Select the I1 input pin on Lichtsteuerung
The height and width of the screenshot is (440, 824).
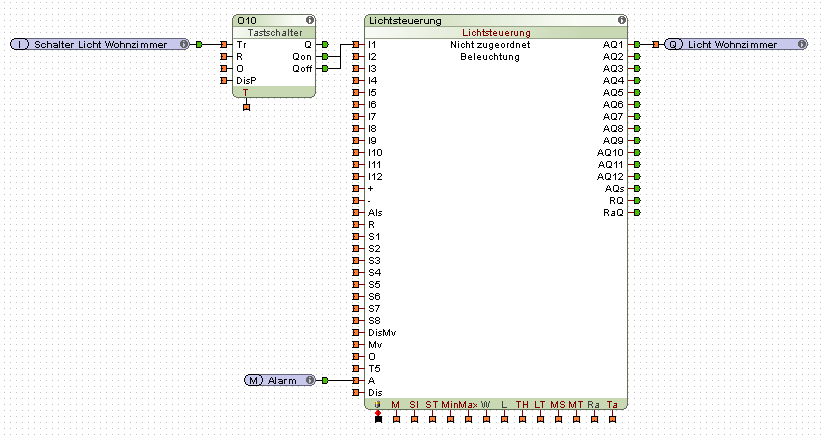coord(356,45)
